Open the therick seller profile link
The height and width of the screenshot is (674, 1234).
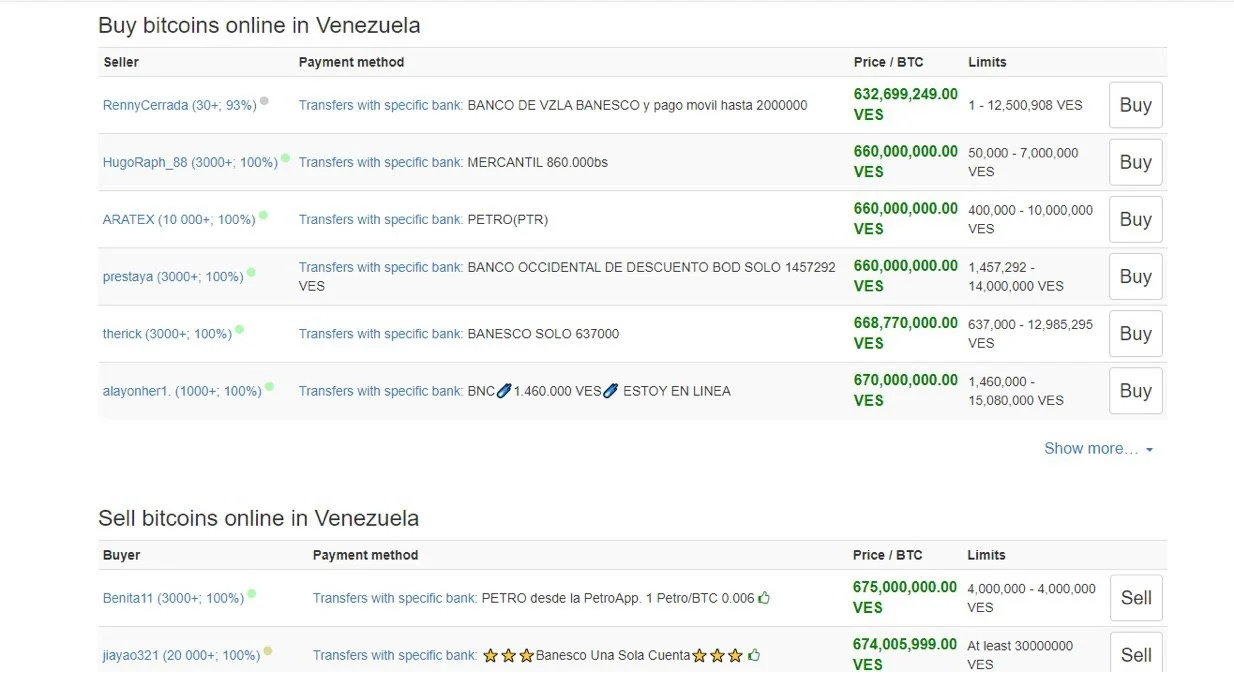click(x=167, y=334)
